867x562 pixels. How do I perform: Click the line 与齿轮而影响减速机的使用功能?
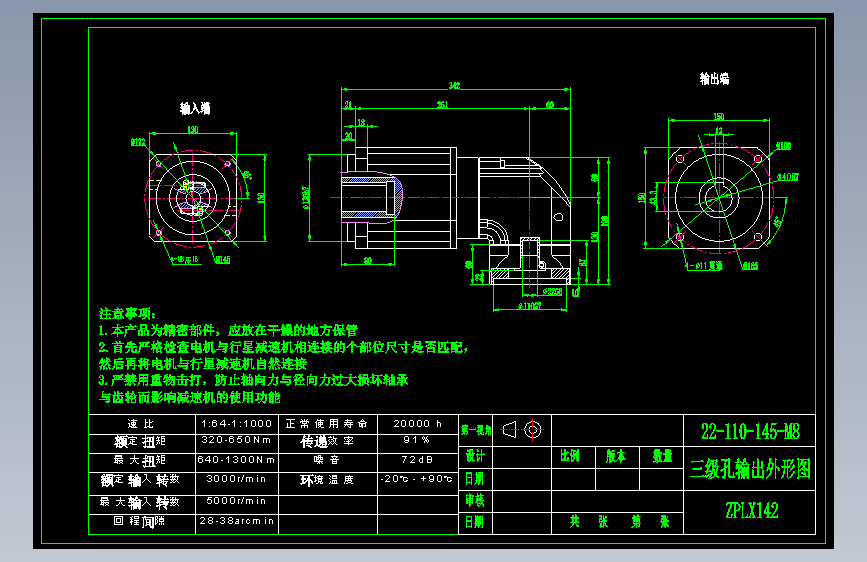pos(190,397)
